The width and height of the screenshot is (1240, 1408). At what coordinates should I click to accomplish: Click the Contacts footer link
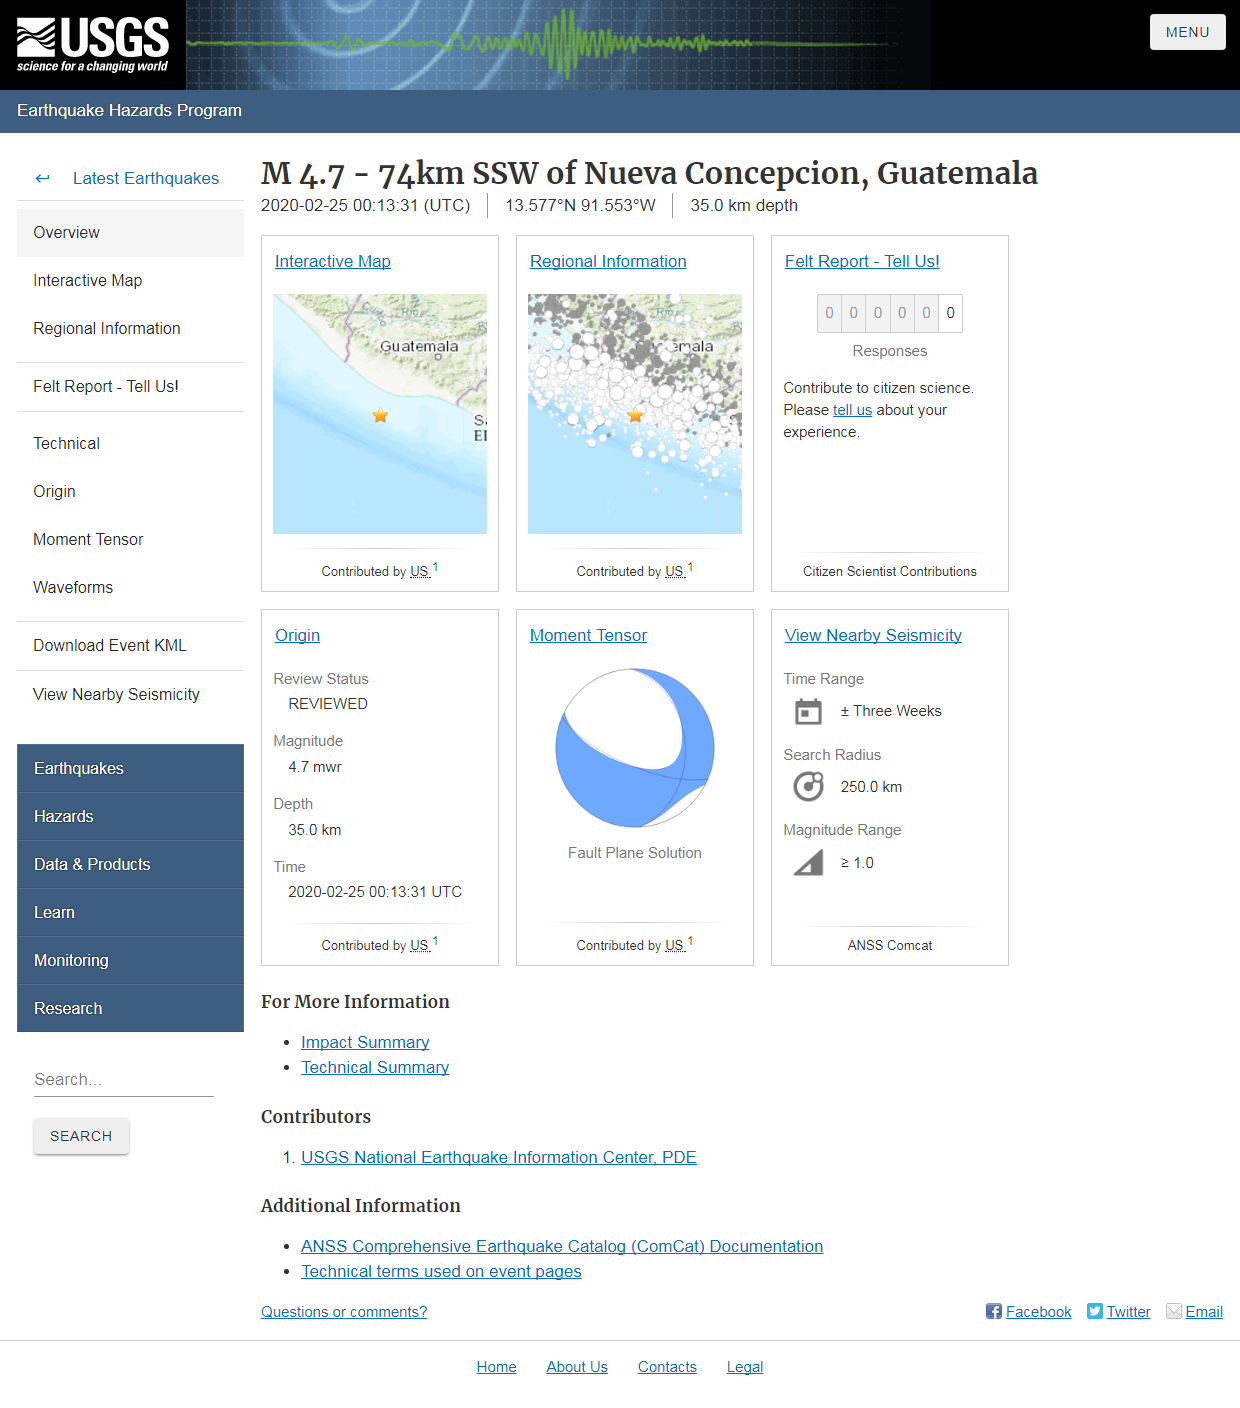pyautogui.click(x=667, y=1367)
